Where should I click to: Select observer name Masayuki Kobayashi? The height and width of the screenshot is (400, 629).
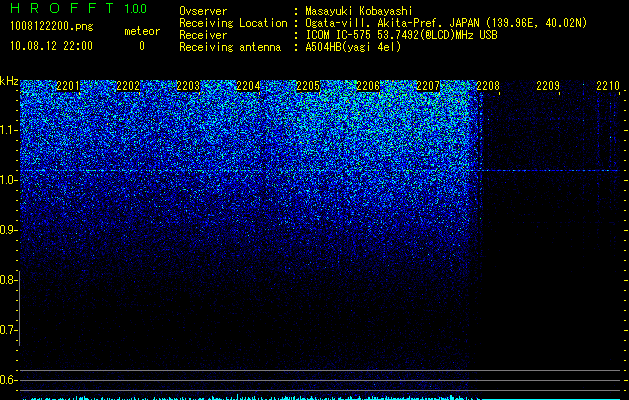tap(359, 11)
